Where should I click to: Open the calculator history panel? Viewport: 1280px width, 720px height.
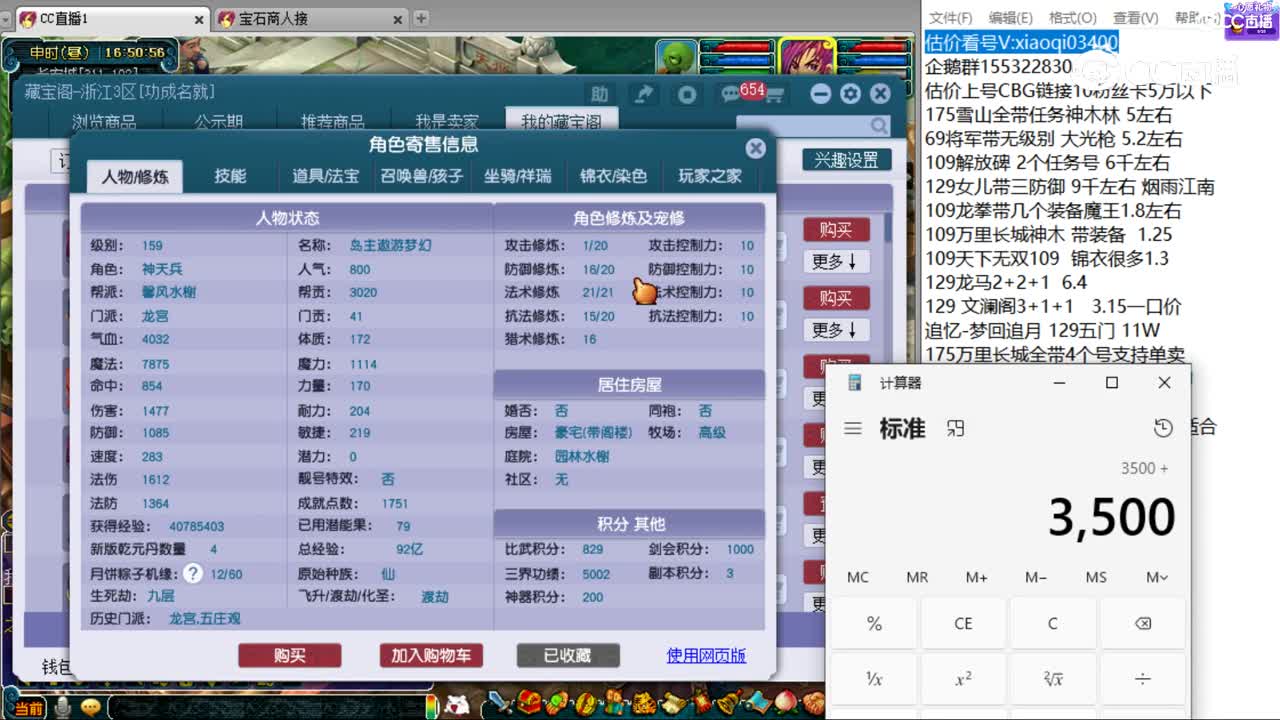tap(1162, 427)
